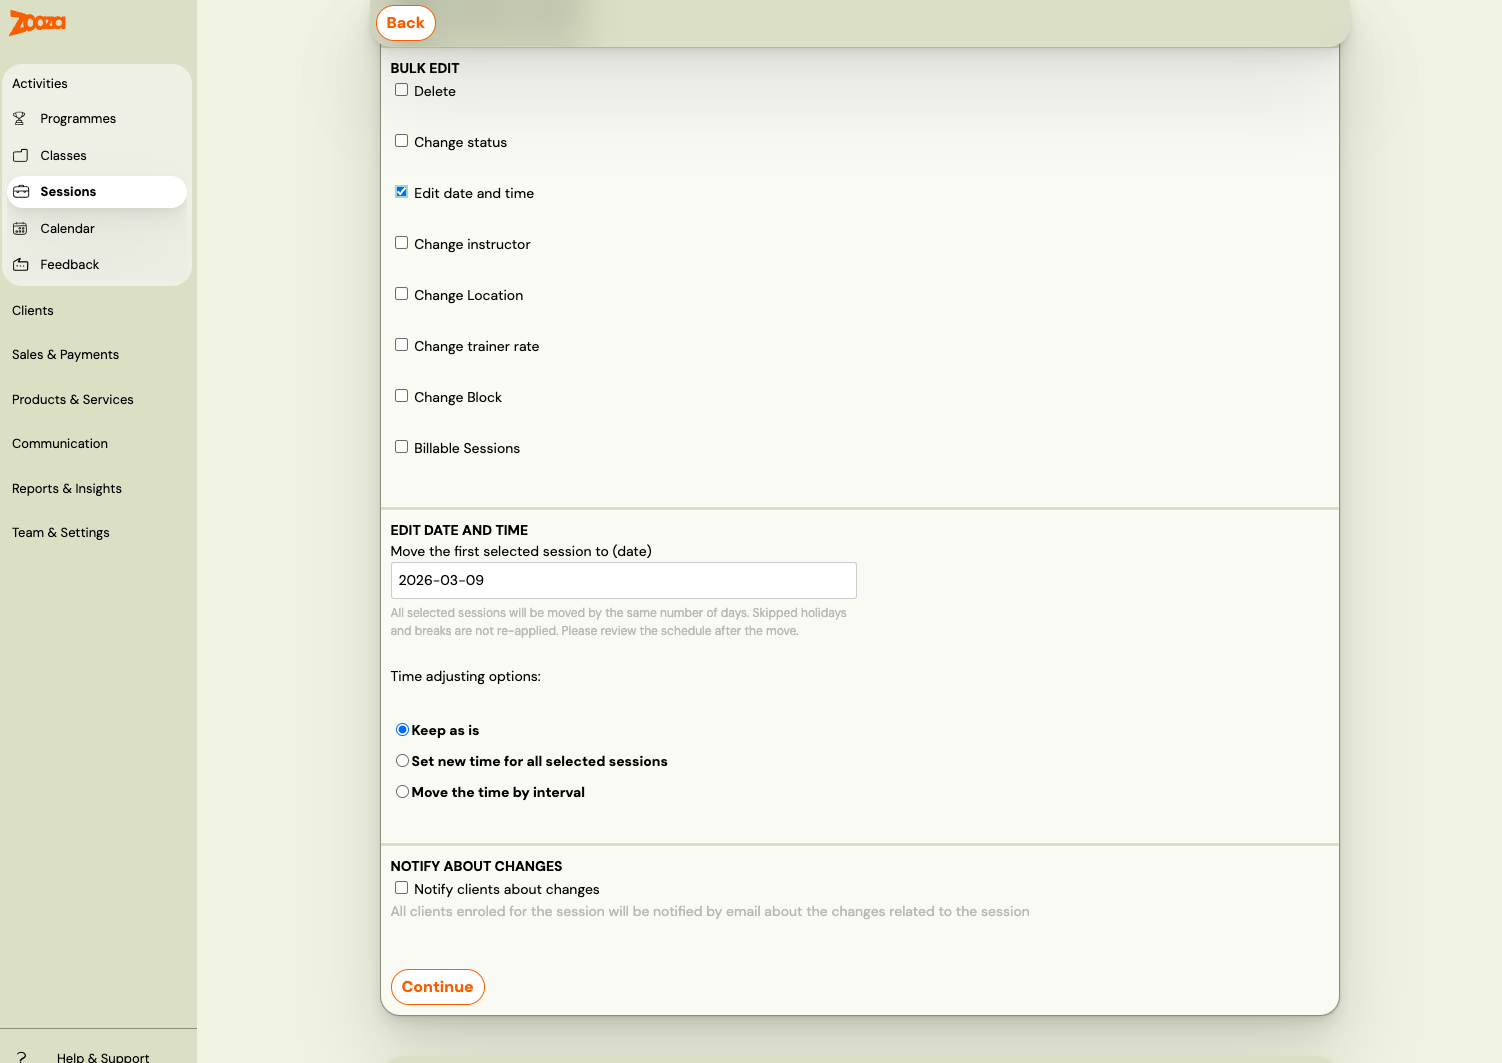Choose Set new time for all selected sessions
The image size is (1502, 1063).
click(x=402, y=761)
